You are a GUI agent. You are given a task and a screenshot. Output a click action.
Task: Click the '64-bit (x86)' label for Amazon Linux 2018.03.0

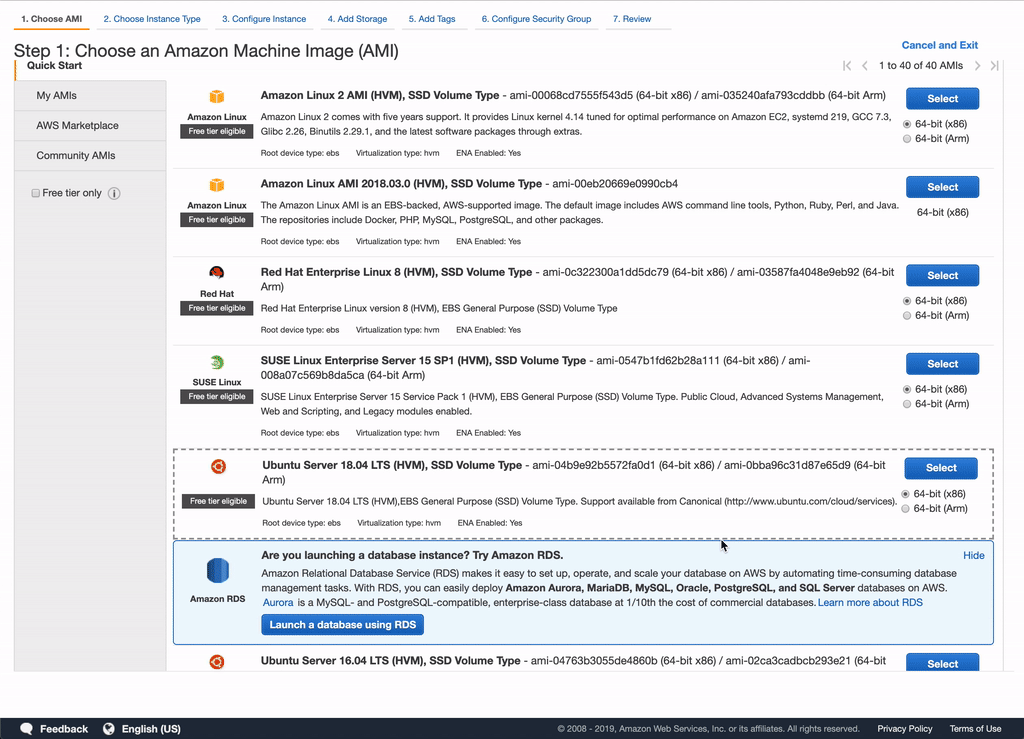942,212
